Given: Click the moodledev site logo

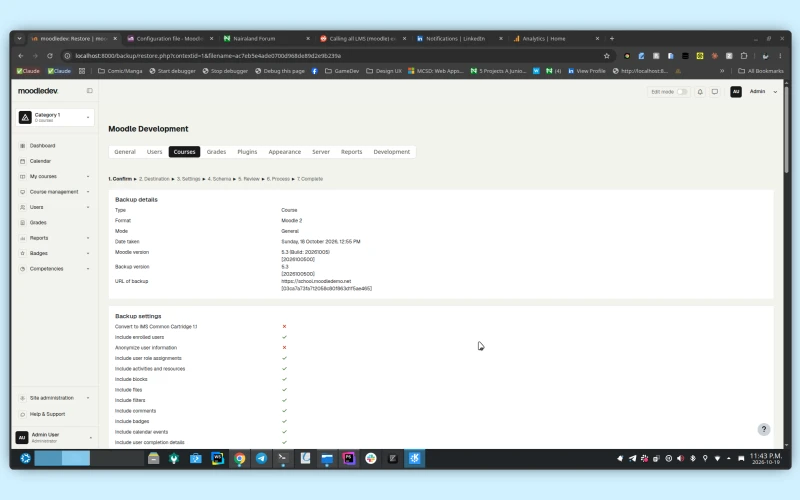Looking at the screenshot, I should tap(38, 91).
